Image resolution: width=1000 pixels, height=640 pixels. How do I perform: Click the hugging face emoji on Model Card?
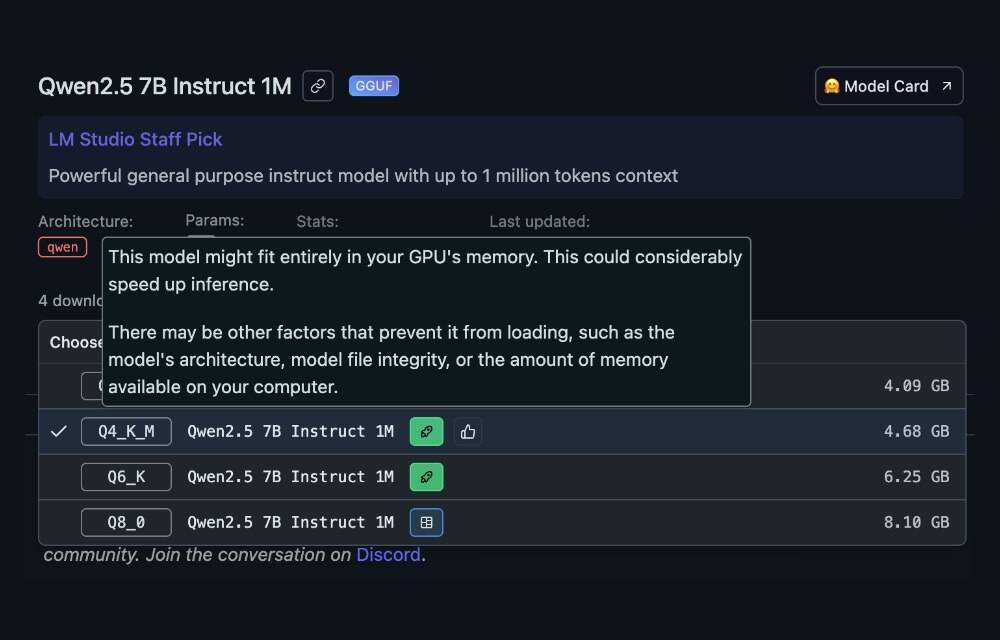click(831, 86)
